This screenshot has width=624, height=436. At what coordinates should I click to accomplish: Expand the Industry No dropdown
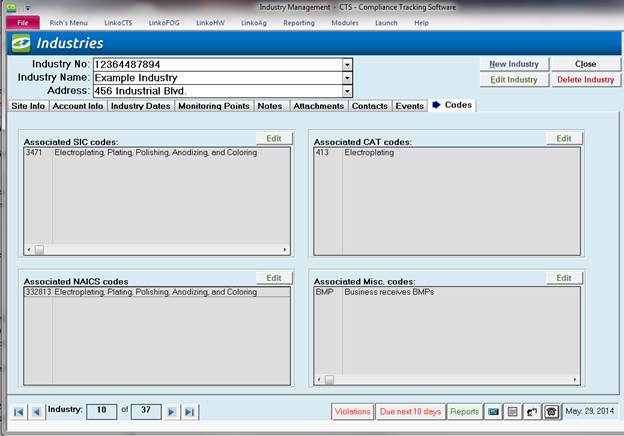pyautogui.click(x=347, y=64)
